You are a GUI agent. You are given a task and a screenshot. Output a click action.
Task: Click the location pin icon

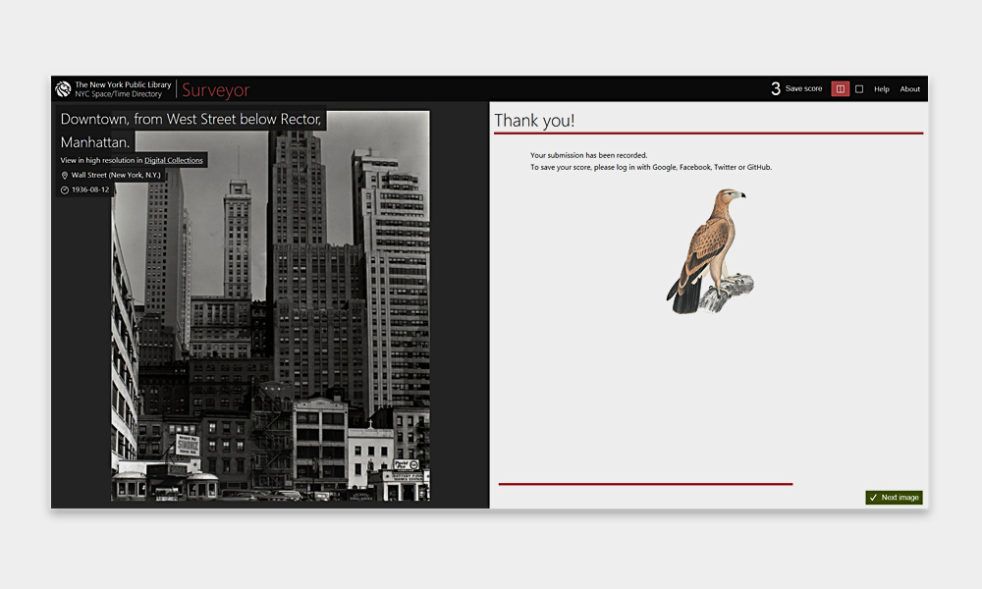65,175
